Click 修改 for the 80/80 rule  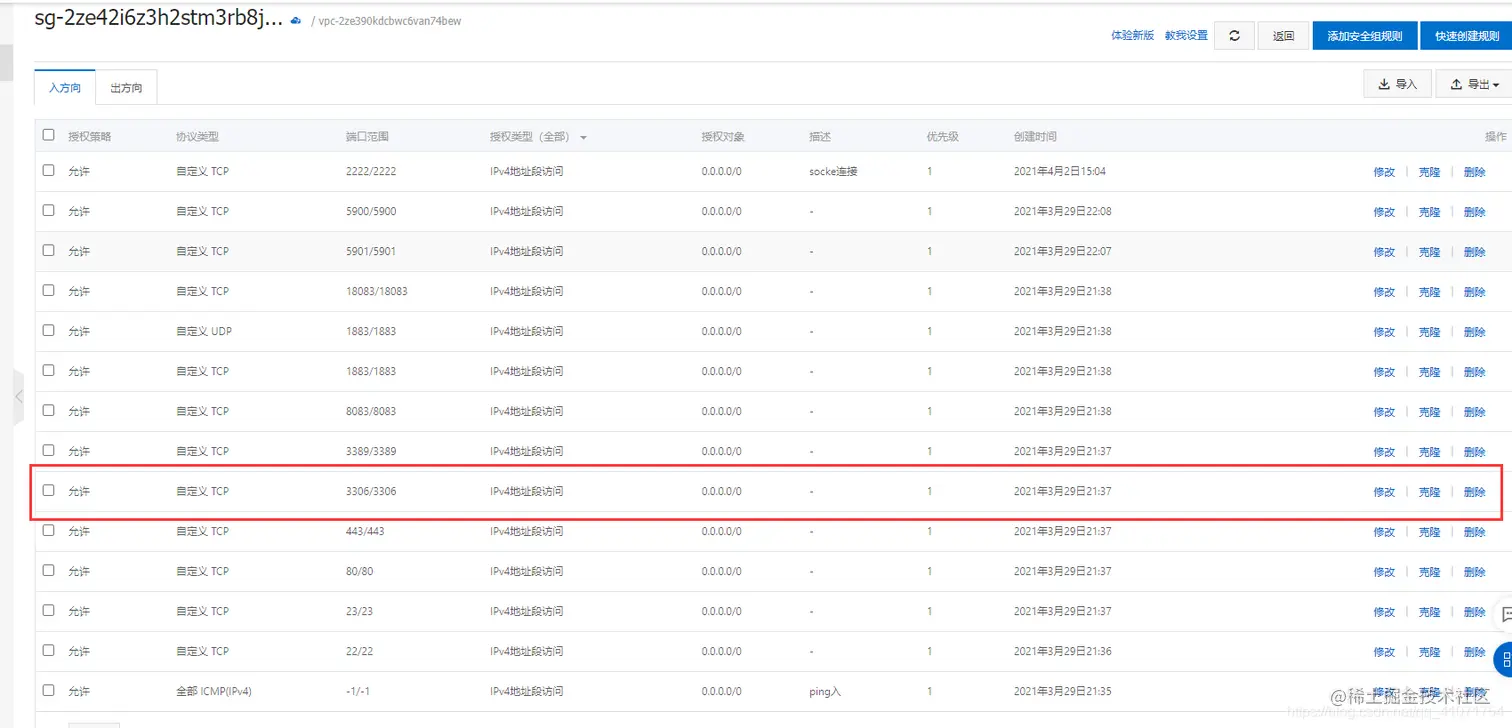click(x=1384, y=572)
